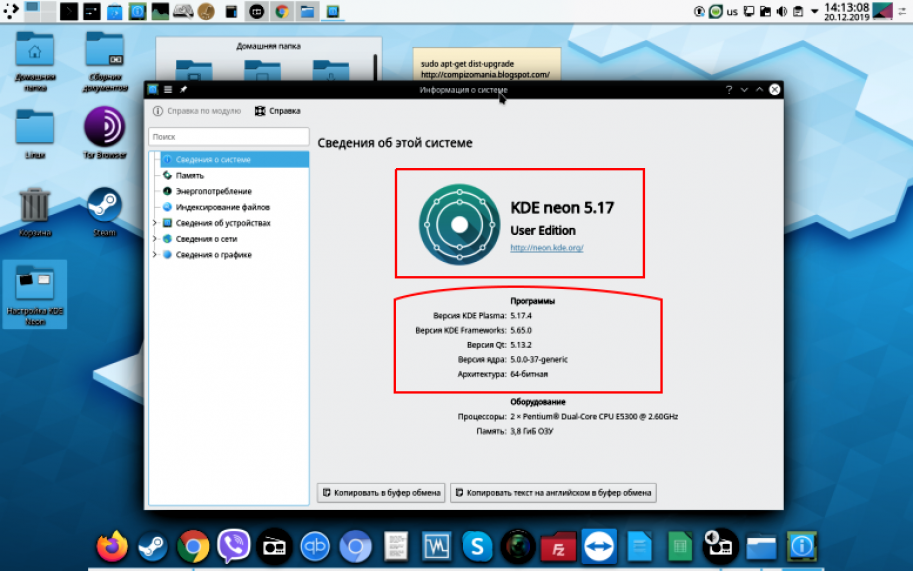This screenshot has width=913, height=571.
Task: Click the Поиск search field
Action: (x=229, y=136)
